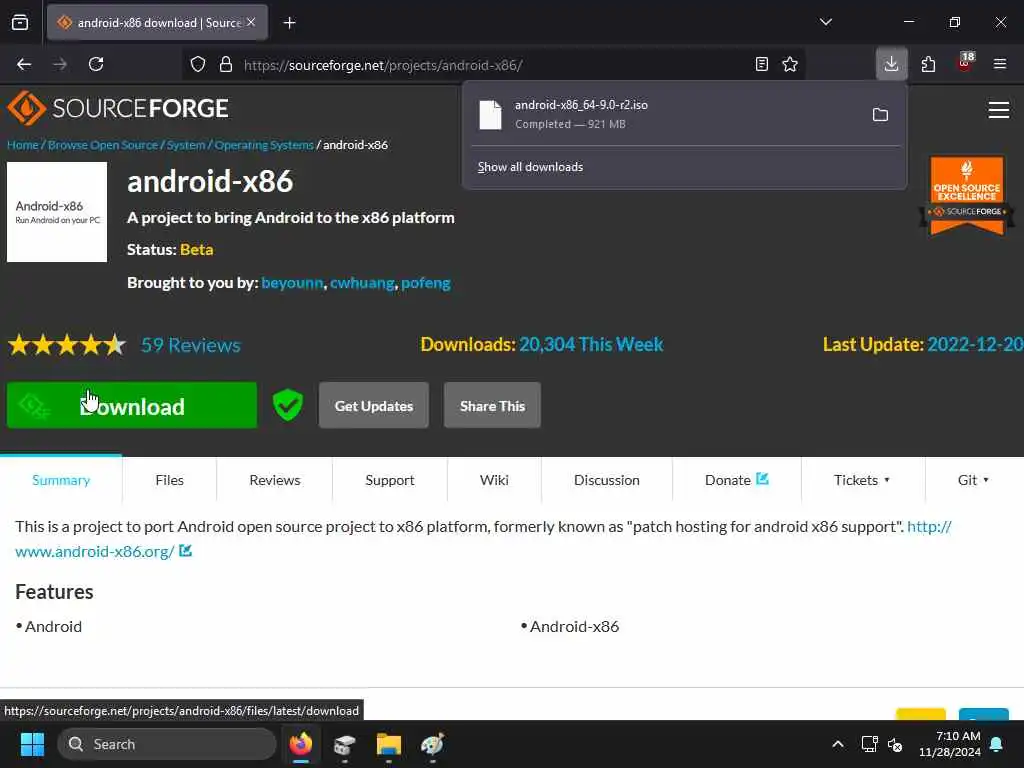Toggle the downloads panel button

pos(891,64)
